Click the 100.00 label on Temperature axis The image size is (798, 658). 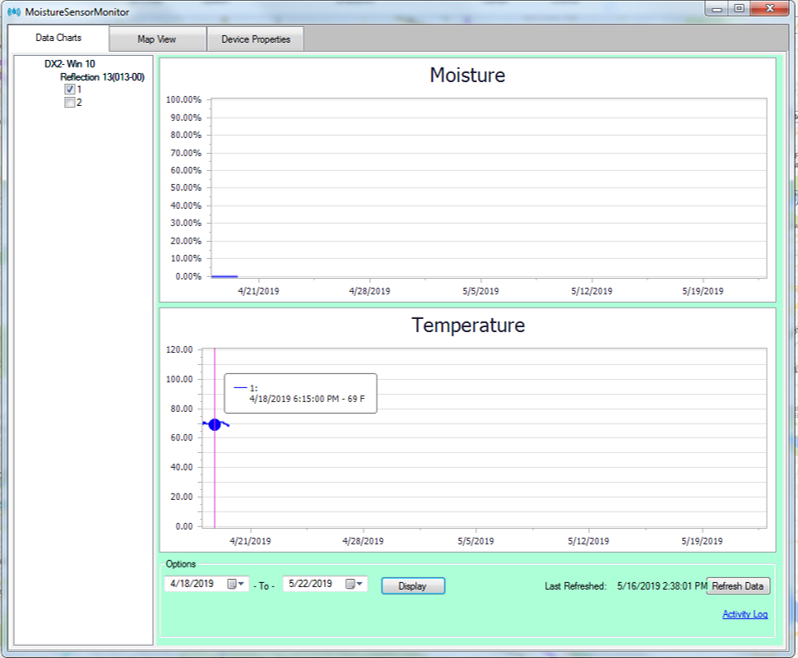[x=179, y=379]
